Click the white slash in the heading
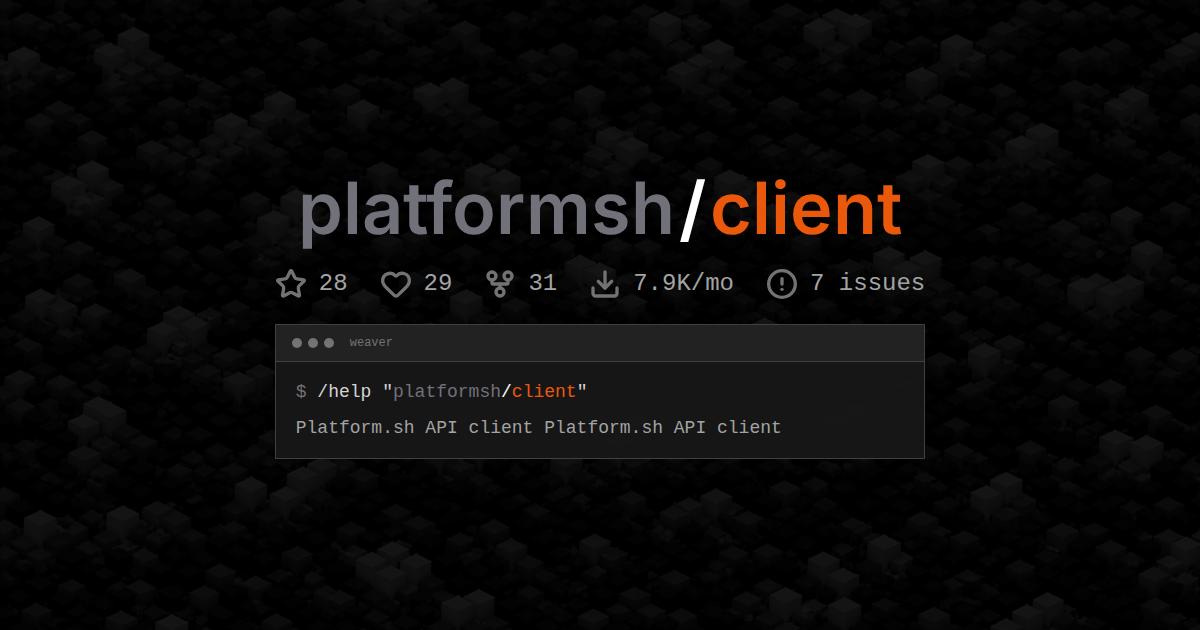Screen dimensions: 1200x630 click(x=692, y=210)
